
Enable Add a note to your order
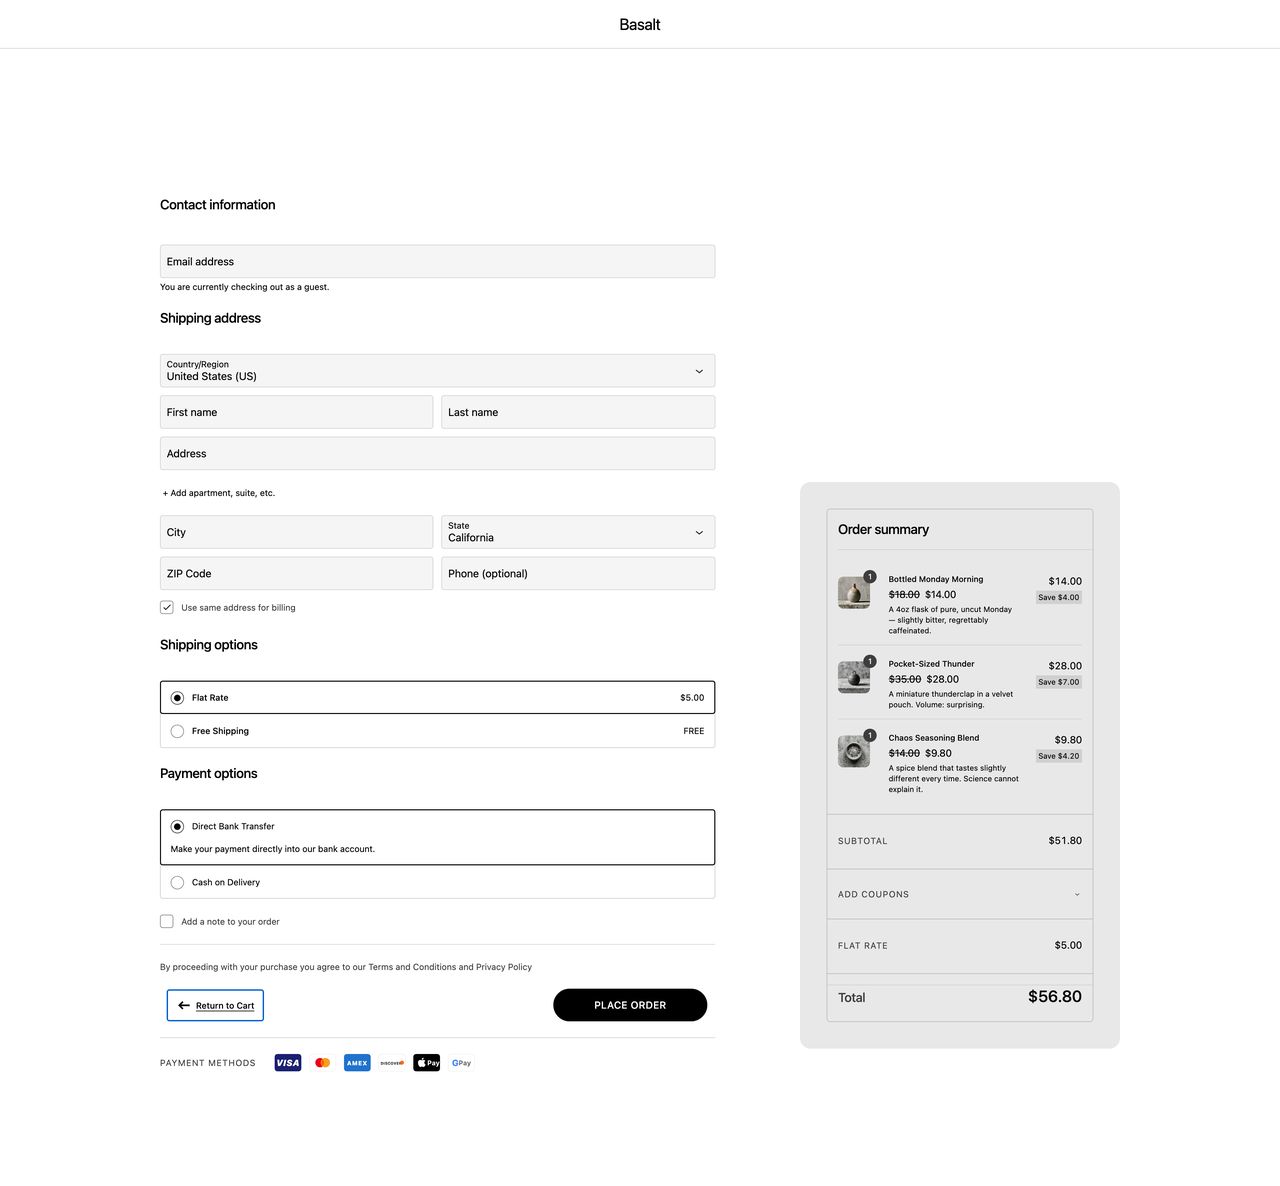click(167, 922)
